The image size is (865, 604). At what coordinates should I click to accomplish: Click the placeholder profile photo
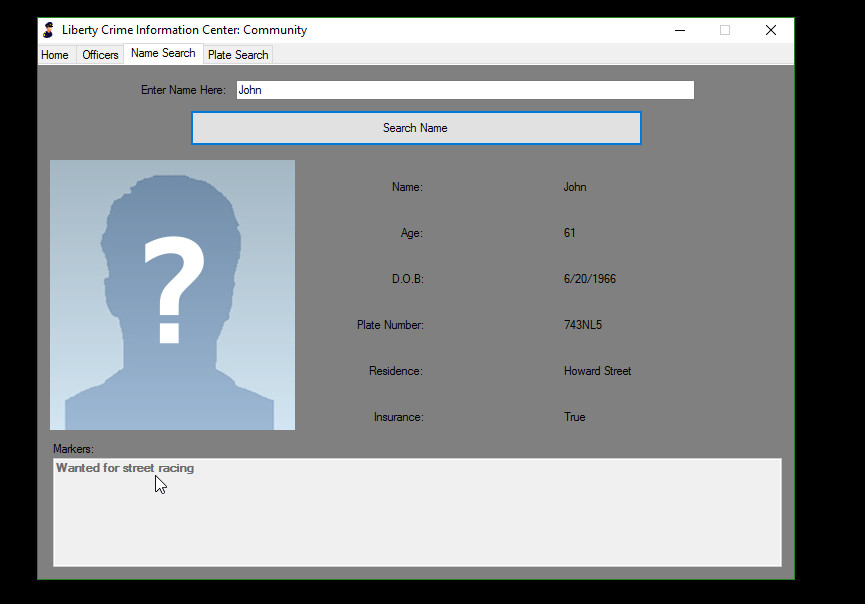(172, 295)
